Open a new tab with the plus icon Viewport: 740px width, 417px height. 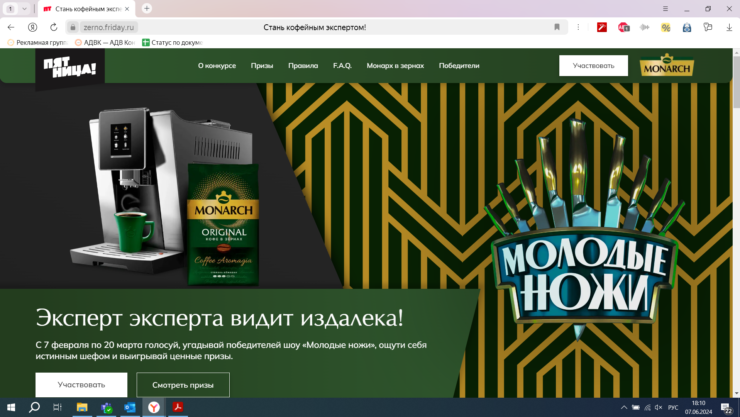click(147, 8)
